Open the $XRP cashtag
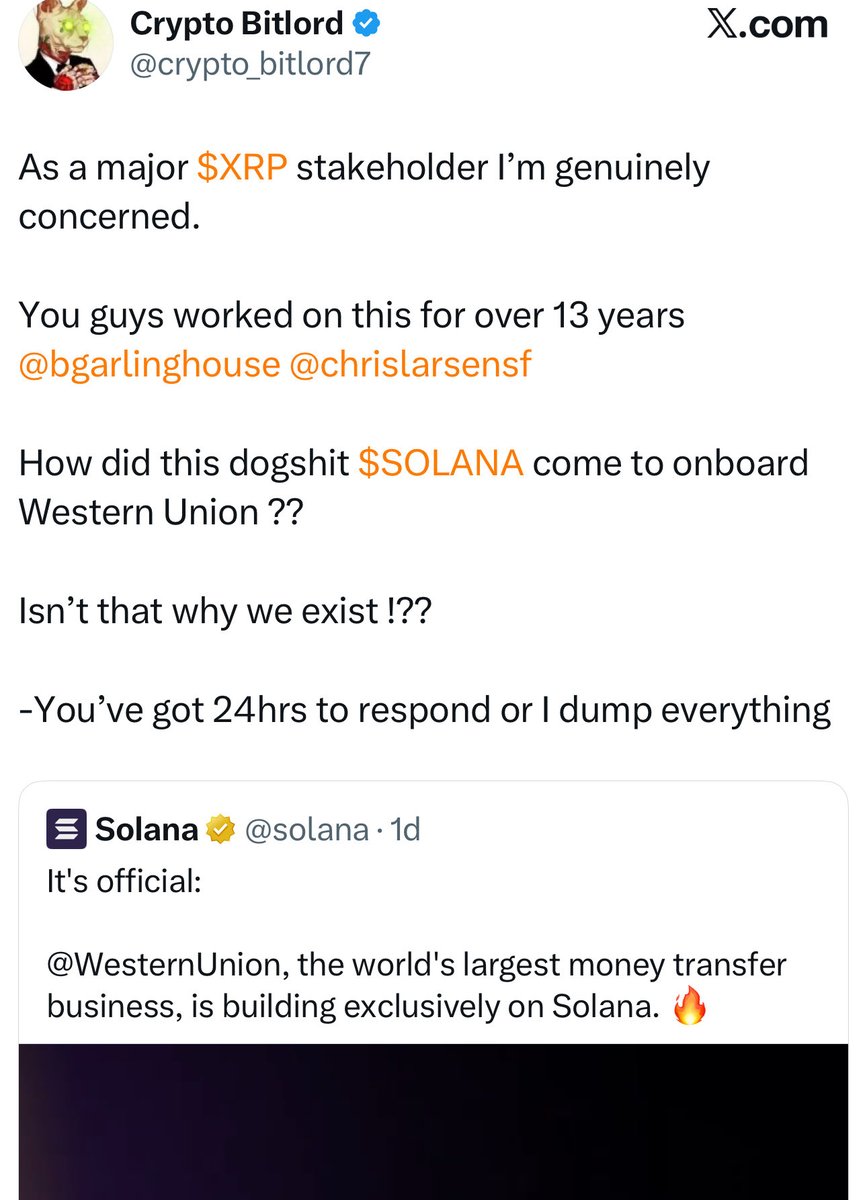This screenshot has height=1200, width=867. coord(243,168)
